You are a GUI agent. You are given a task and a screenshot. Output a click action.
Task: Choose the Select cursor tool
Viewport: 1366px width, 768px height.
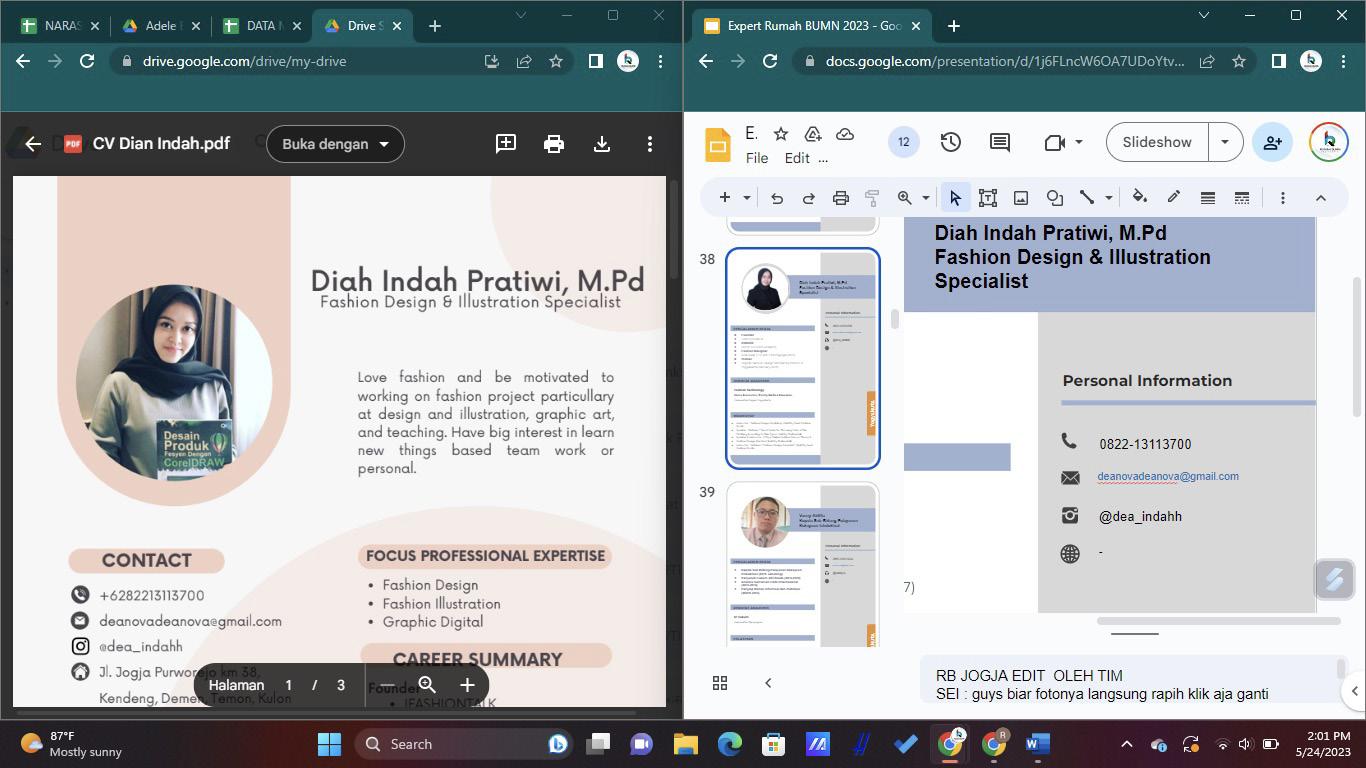[955, 198]
